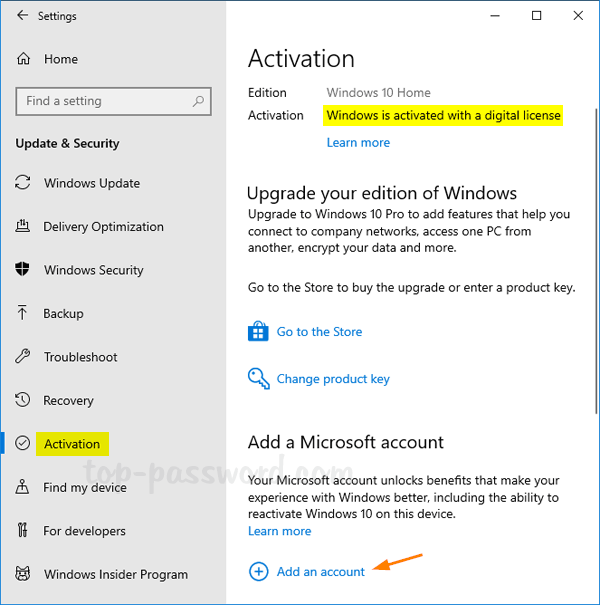Select the Find my device icon

(22, 487)
